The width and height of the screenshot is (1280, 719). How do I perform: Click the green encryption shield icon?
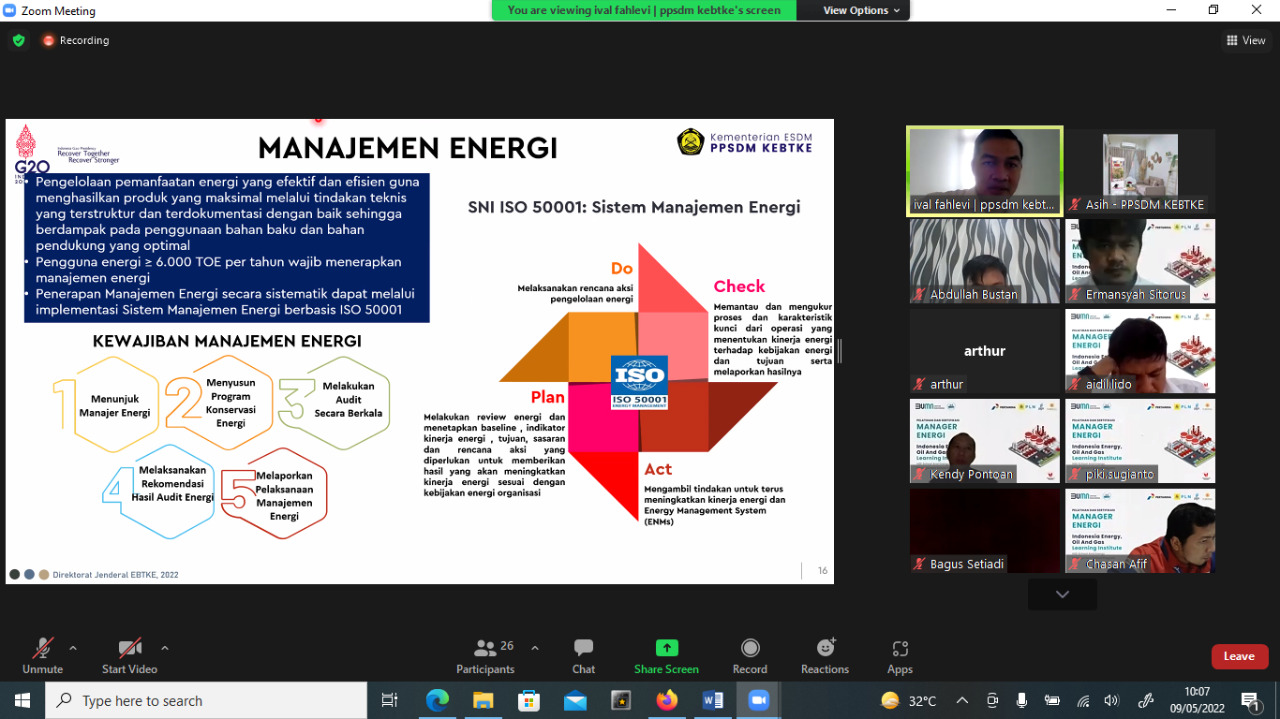click(x=18, y=40)
